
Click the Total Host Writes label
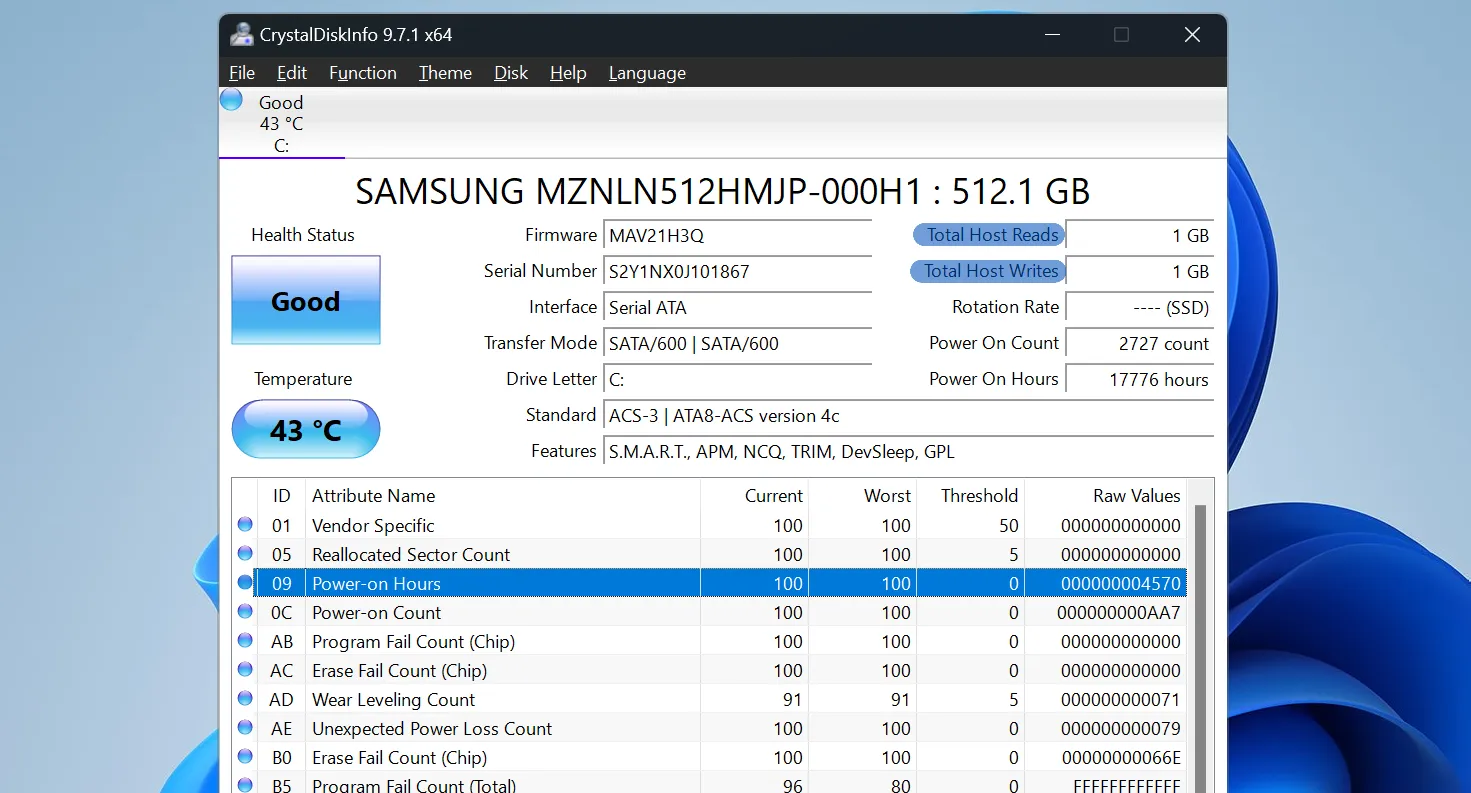click(x=988, y=271)
